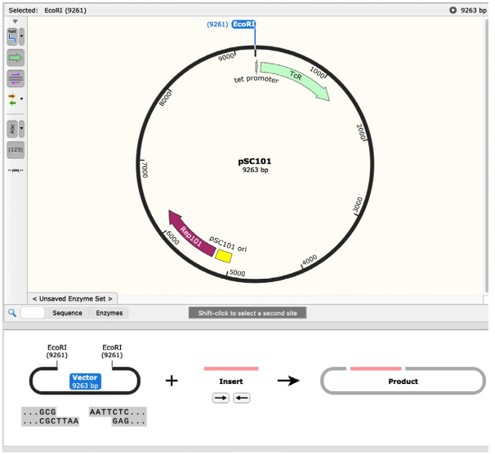The height and width of the screenshot is (454, 495).
Task: Toggle the (123) position numbers button
Action: [x=15, y=150]
